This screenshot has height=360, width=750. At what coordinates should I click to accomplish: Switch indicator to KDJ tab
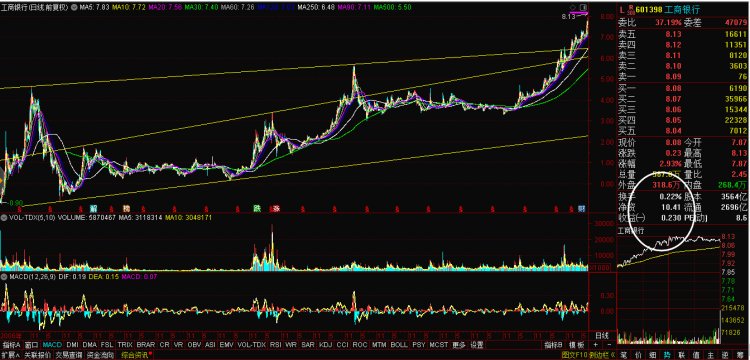(x=325, y=344)
